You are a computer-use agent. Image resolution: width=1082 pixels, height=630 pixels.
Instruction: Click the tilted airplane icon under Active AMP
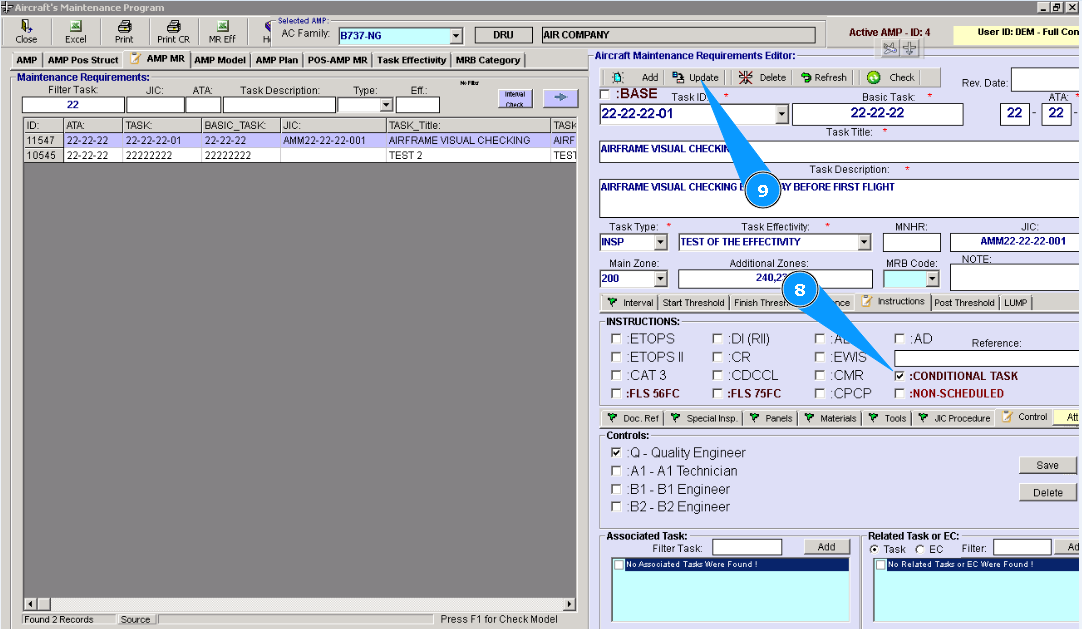[x=890, y=48]
